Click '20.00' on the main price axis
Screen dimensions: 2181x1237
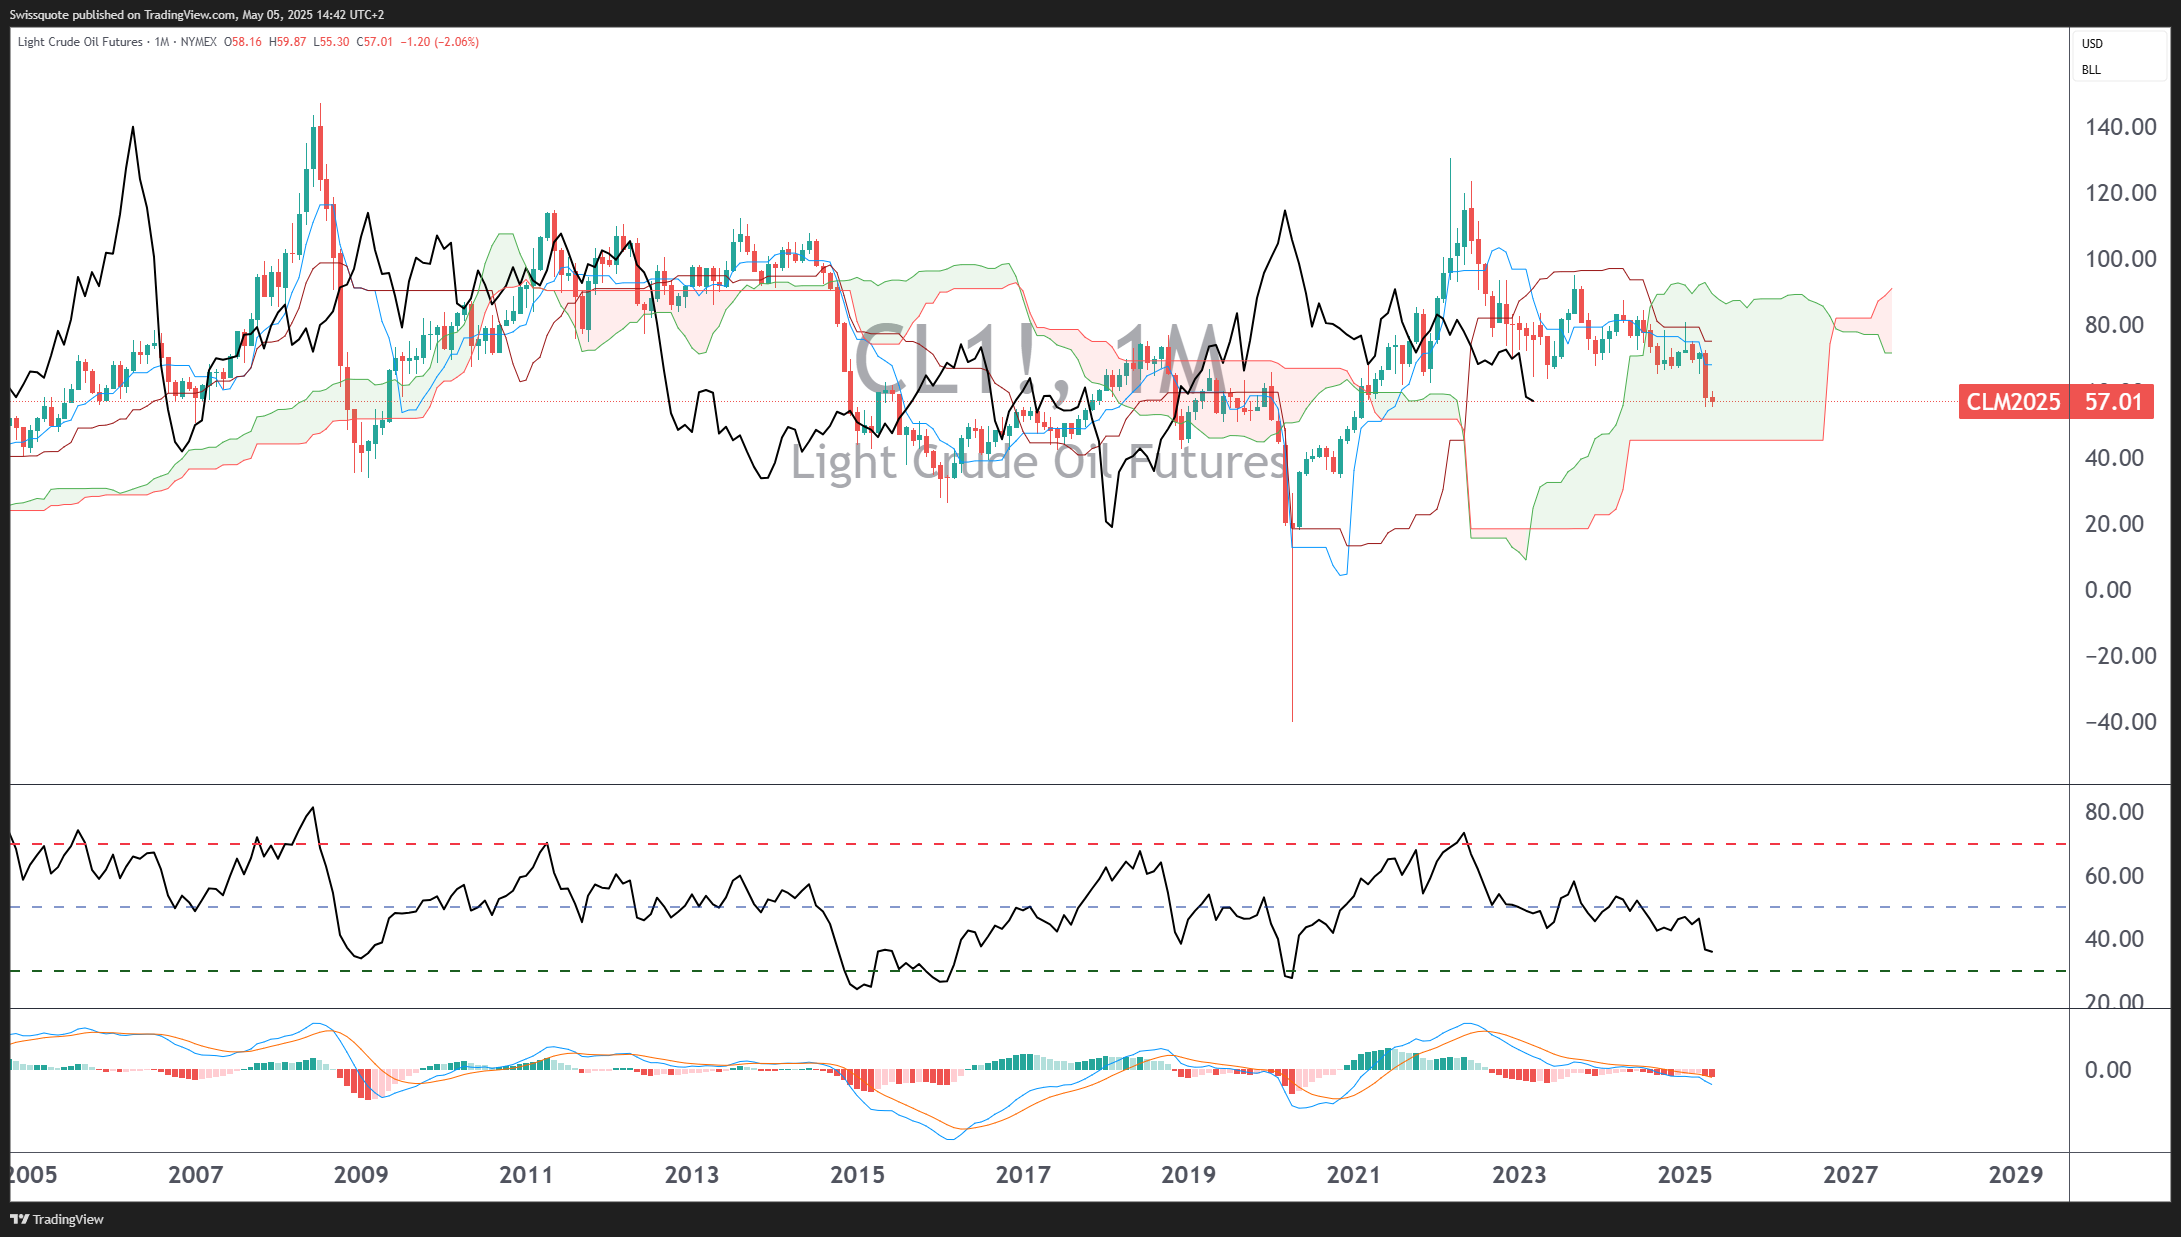point(2114,524)
